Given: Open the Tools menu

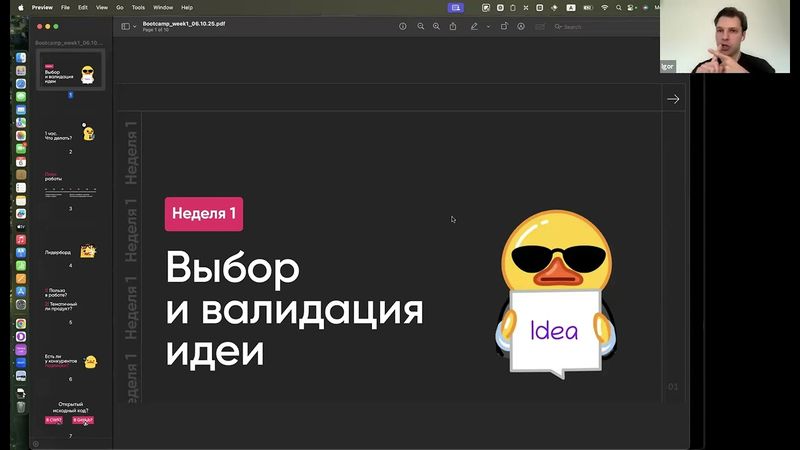Looking at the screenshot, I should pos(138,8).
